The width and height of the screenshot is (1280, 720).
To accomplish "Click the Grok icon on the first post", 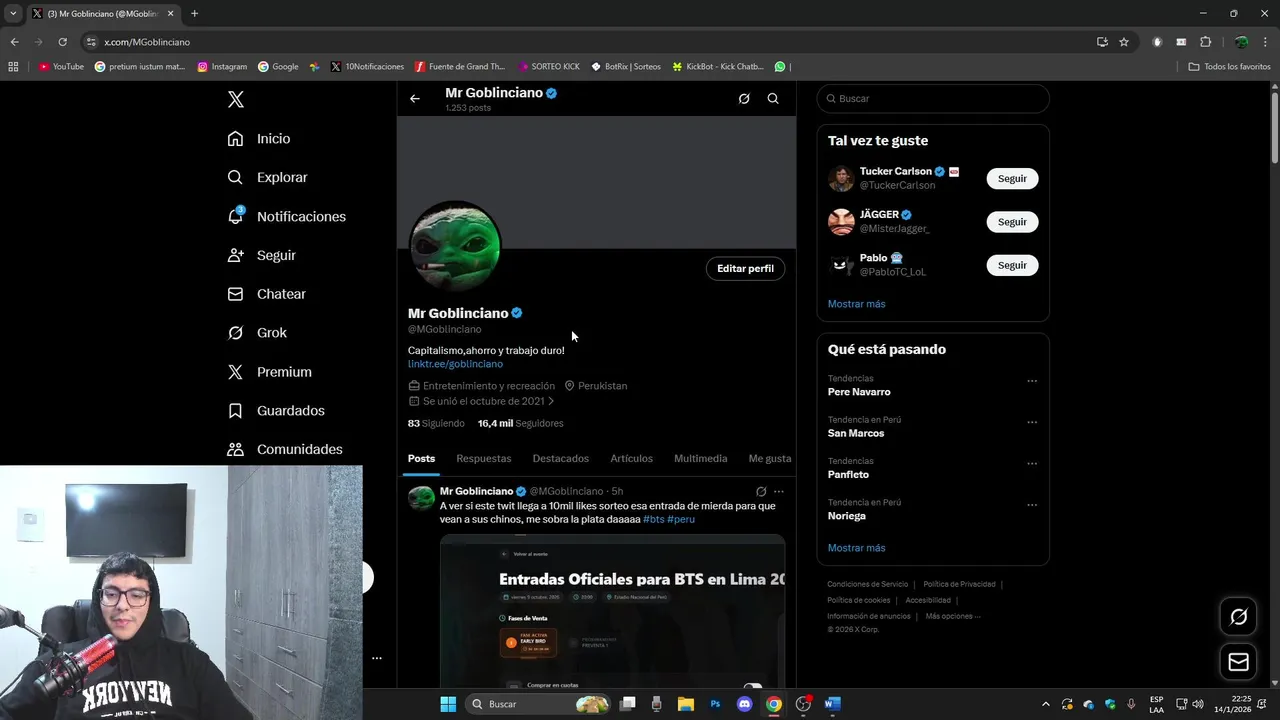I will [761, 491].
